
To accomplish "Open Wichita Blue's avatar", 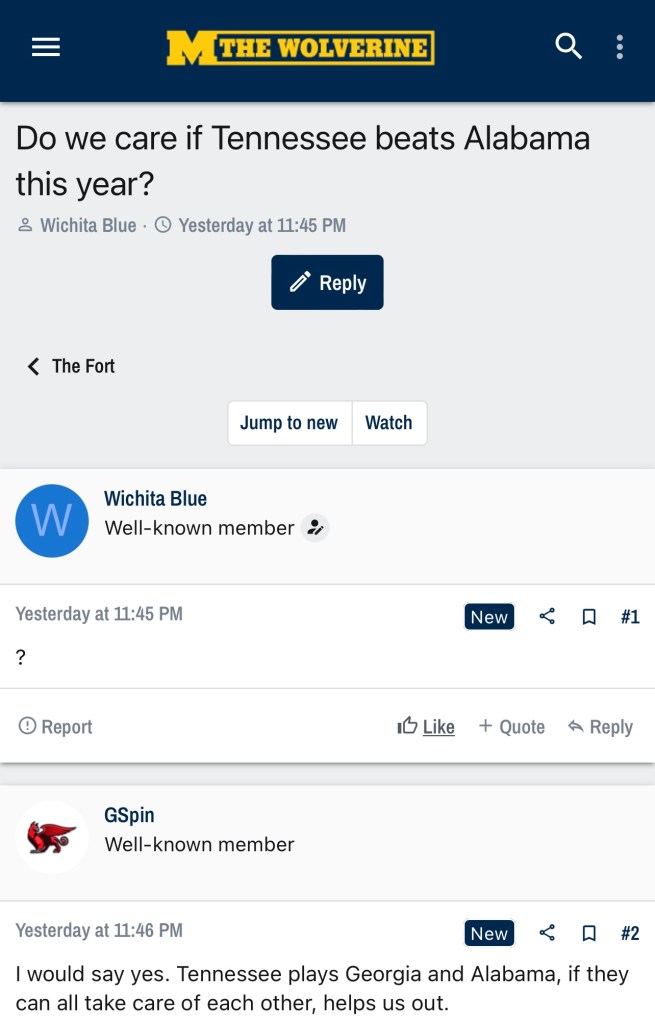I will pyautogui.click(x=52, y=521).
